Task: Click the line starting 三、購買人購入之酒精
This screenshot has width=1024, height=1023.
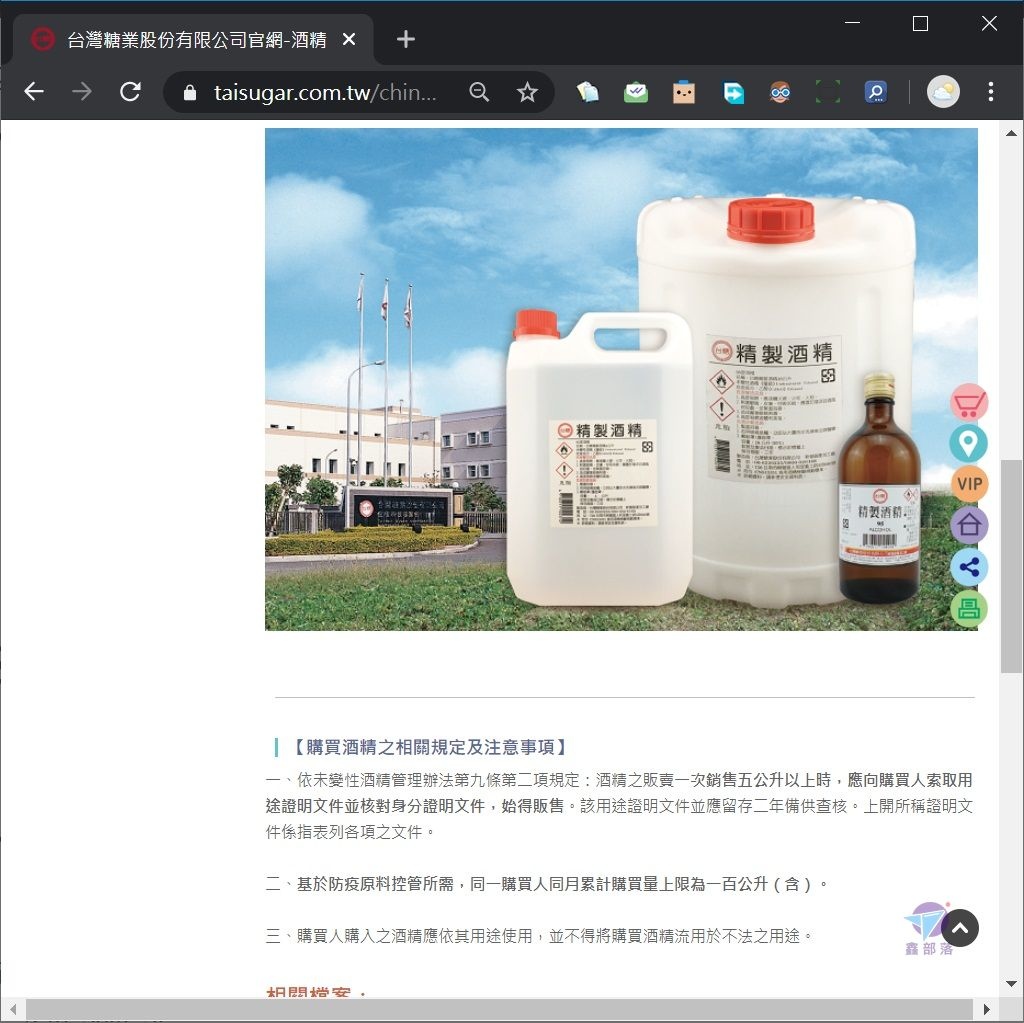Action: point(539,936)
